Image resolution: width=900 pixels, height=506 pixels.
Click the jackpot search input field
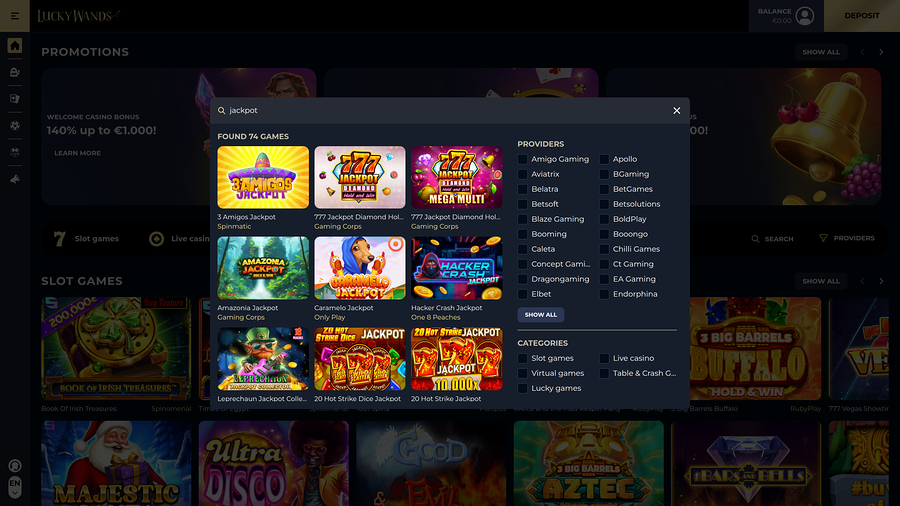(x=448, y=111)
